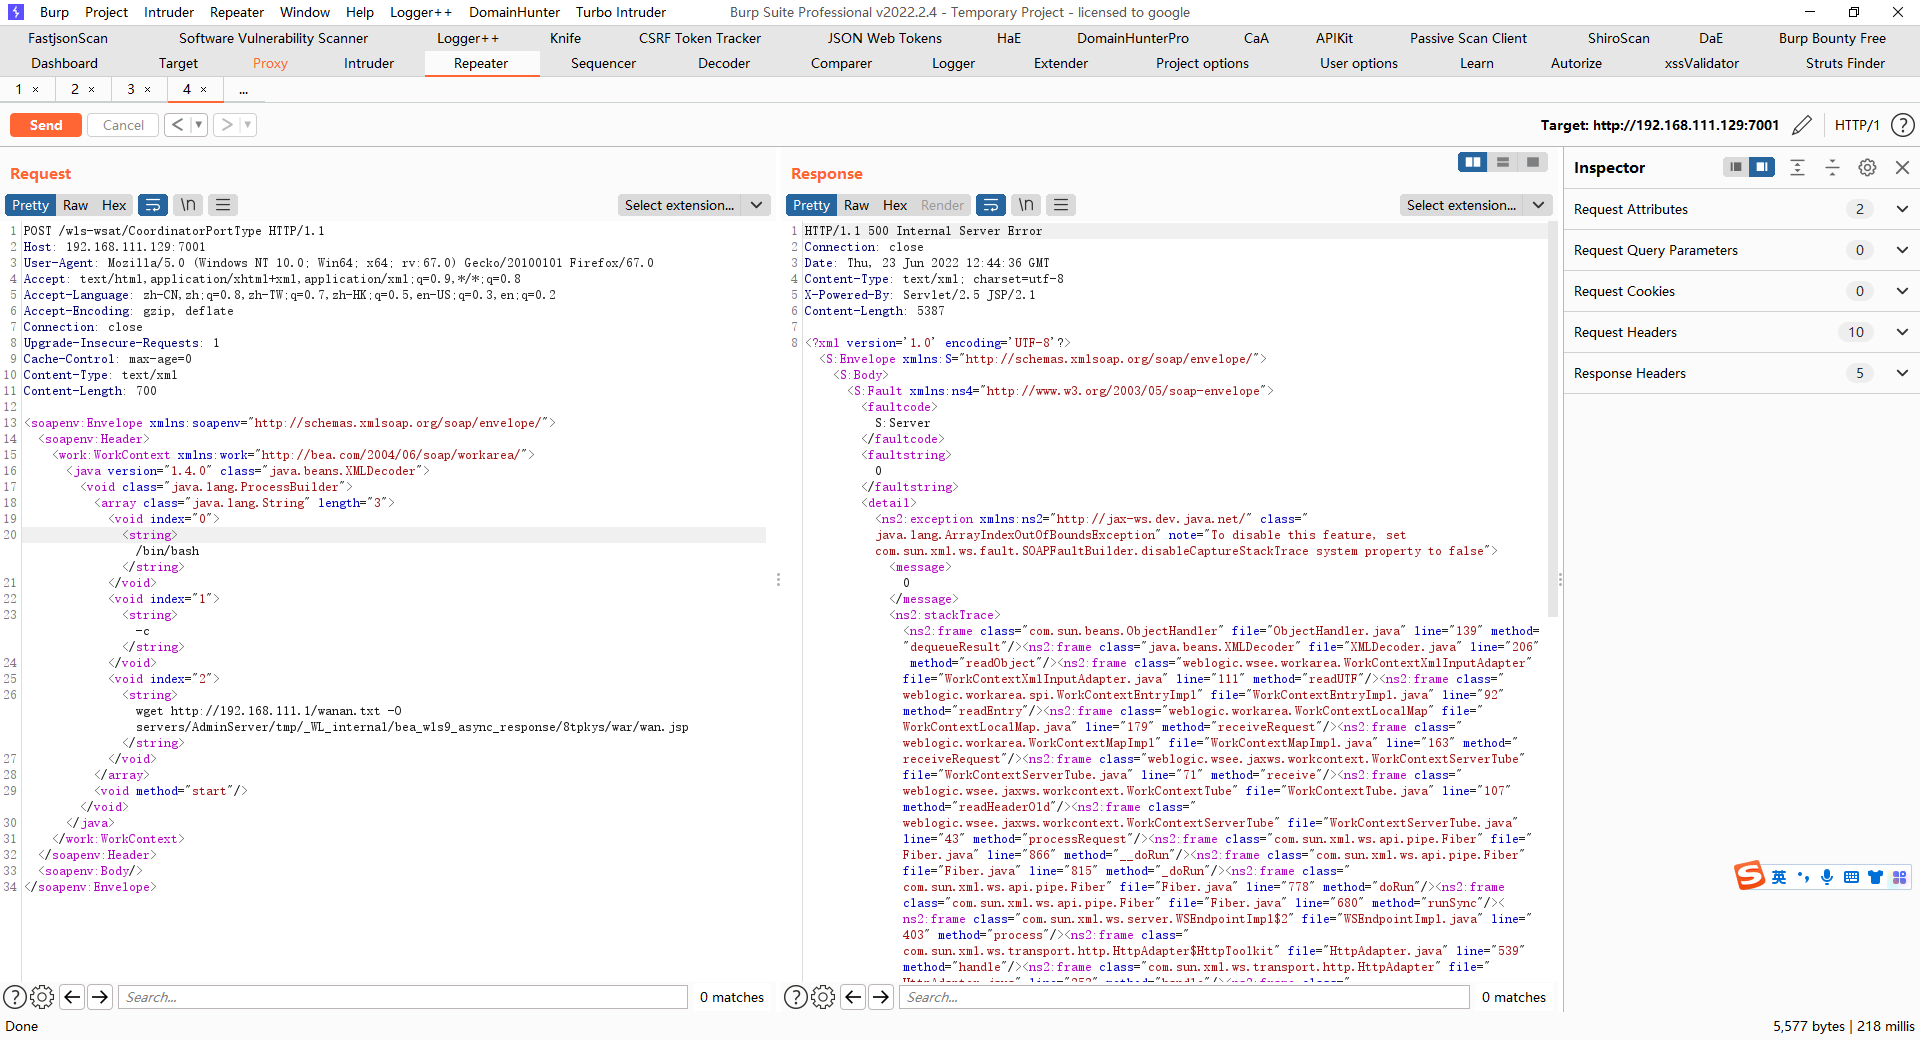The height and width of the screenshot is (1040, 1920).
Task: Click Sogou soft keyboard icon
Action: (x=1851, y=877)
